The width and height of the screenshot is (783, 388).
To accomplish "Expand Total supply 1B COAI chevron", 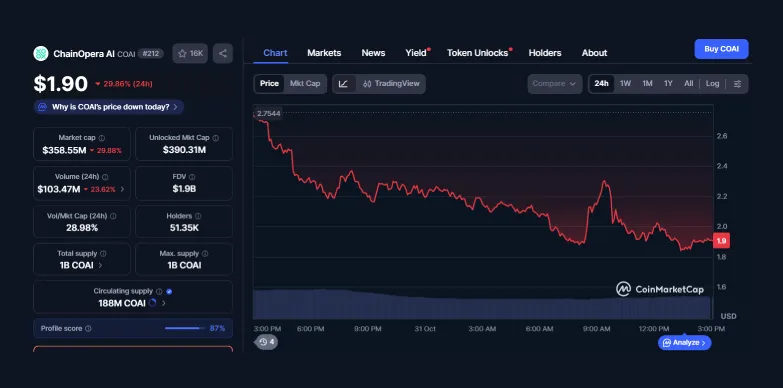I will [100, 265].
